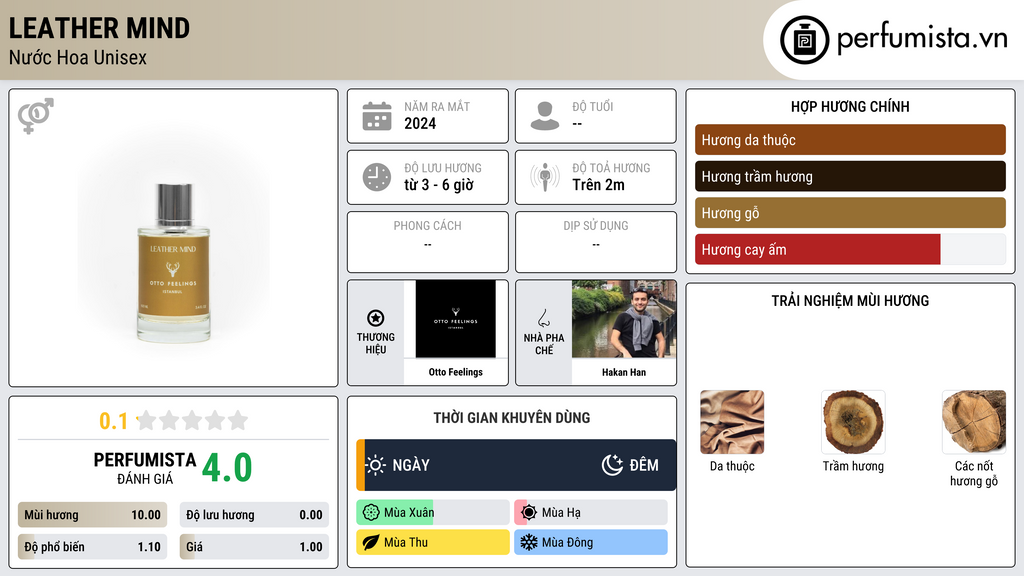The height and width of the screenshot is (576, 1024).
Task: Click the Hương da thuộc accord bar
Action: coord(850,140)
